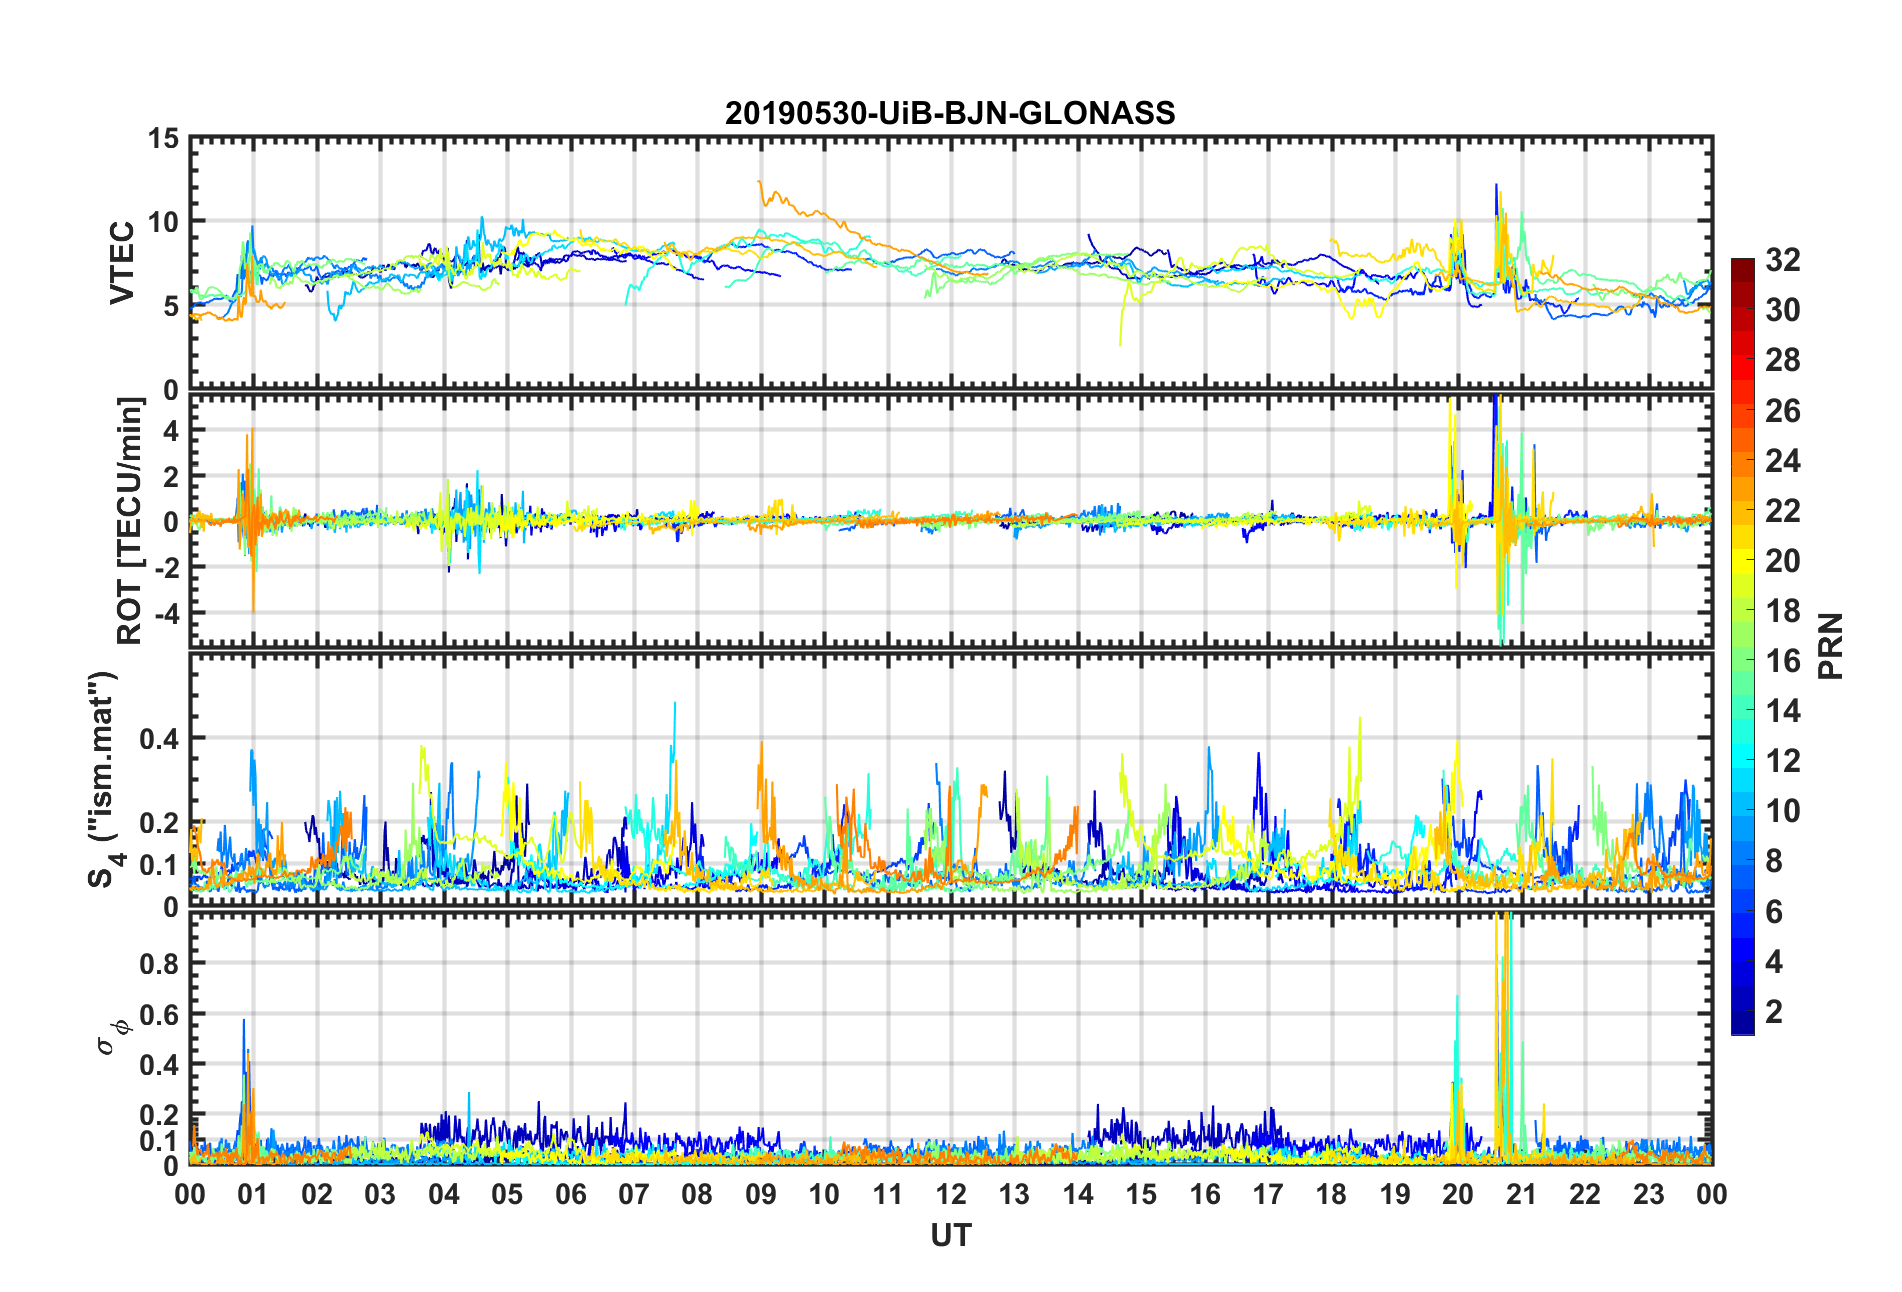Click the sigma phi axis label
Viewport: 1902px width, 1292px height.
point(112,1037)
